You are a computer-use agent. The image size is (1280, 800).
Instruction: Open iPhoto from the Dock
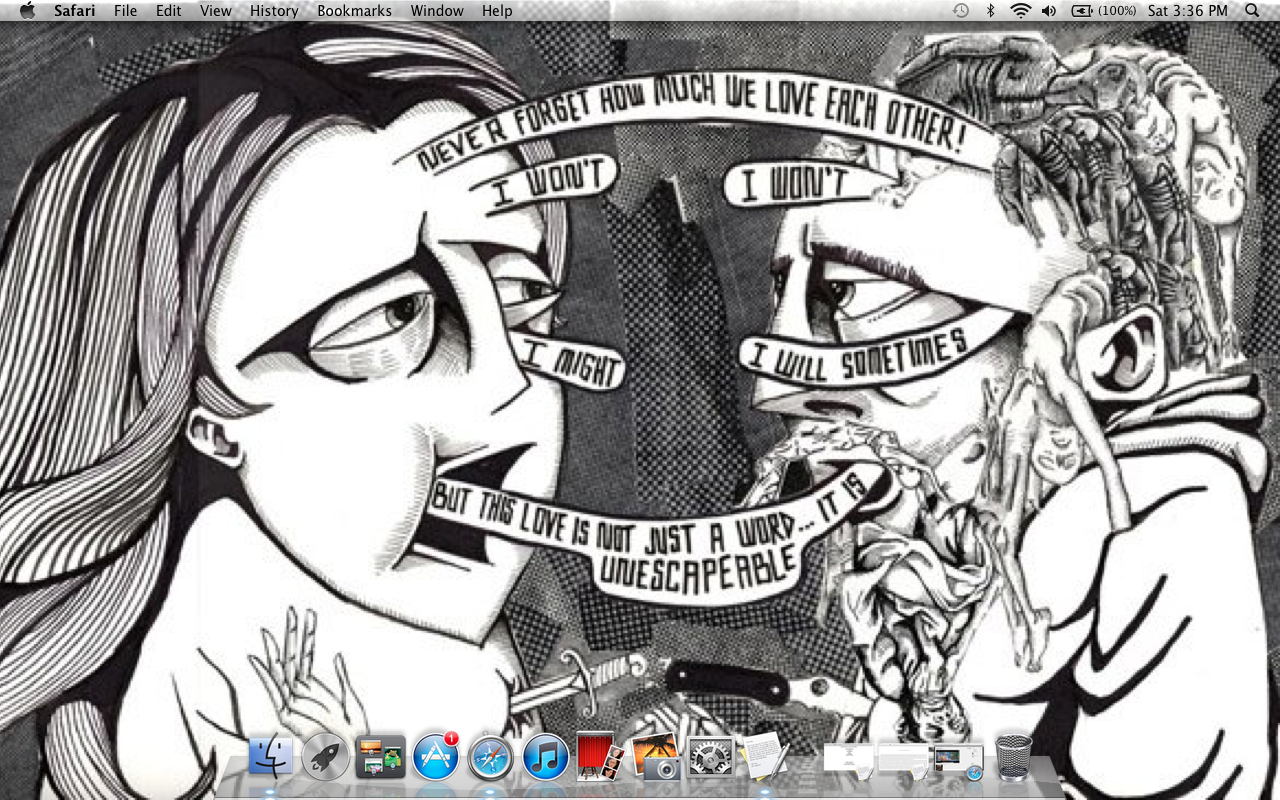click(x=656, y=757)
